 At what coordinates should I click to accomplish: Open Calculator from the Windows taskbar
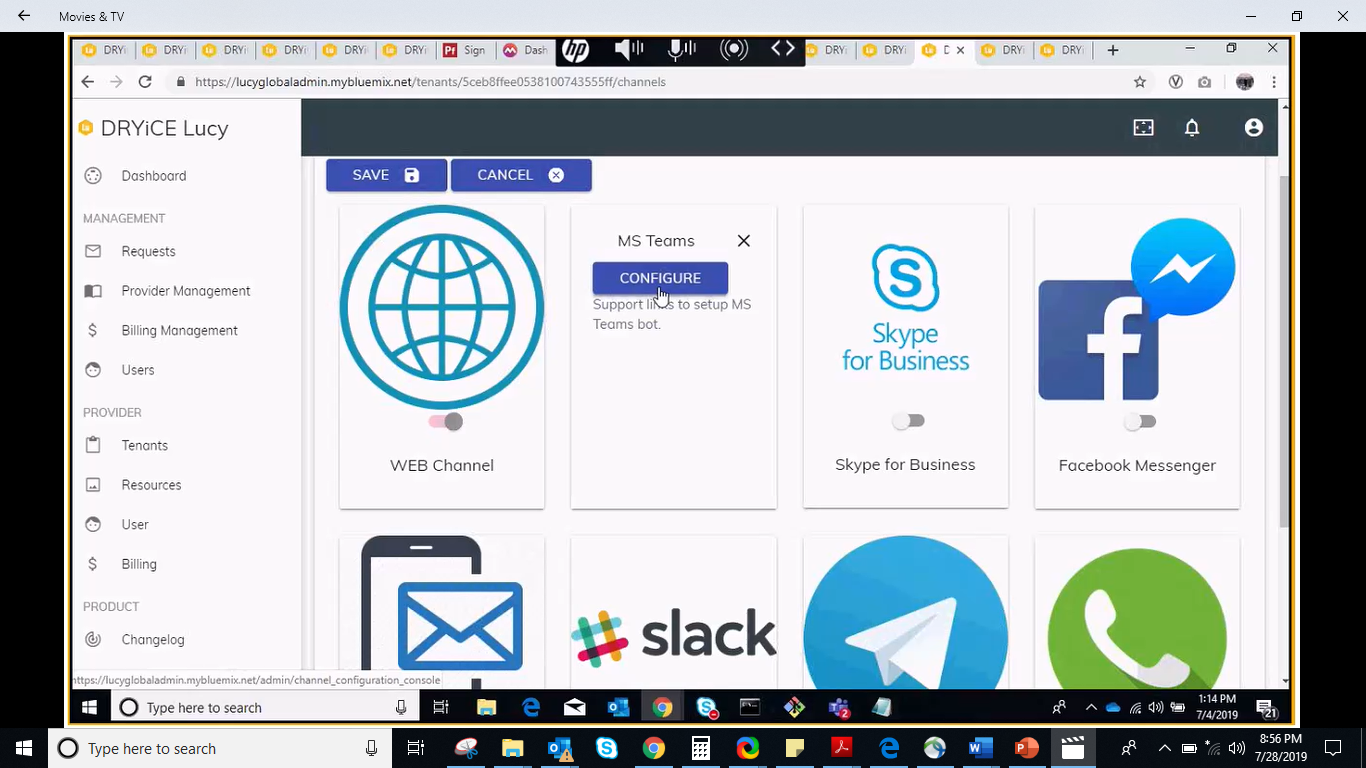[701, 748]
